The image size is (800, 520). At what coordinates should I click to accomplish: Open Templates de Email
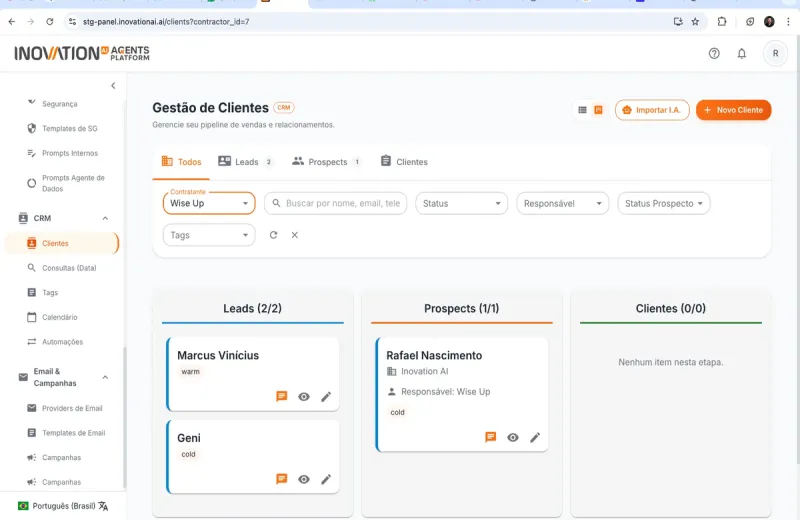pyautogui.click(x=73, y=433)
